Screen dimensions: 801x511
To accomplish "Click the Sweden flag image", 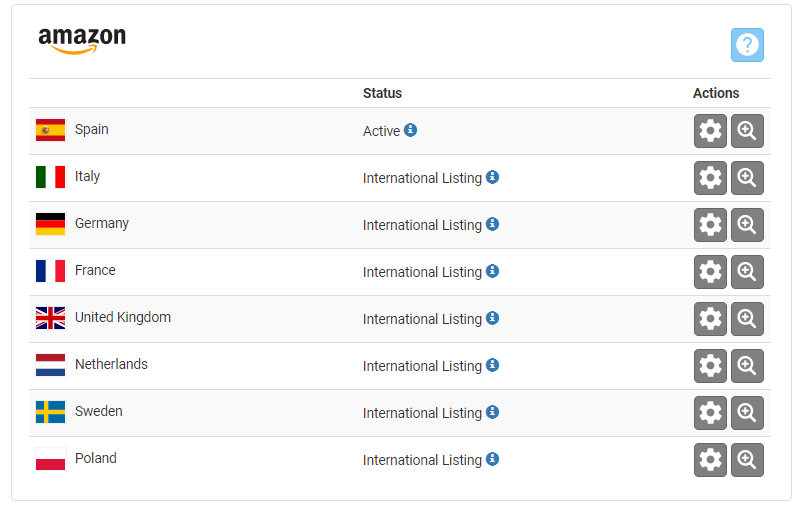I will coord(50,412).
